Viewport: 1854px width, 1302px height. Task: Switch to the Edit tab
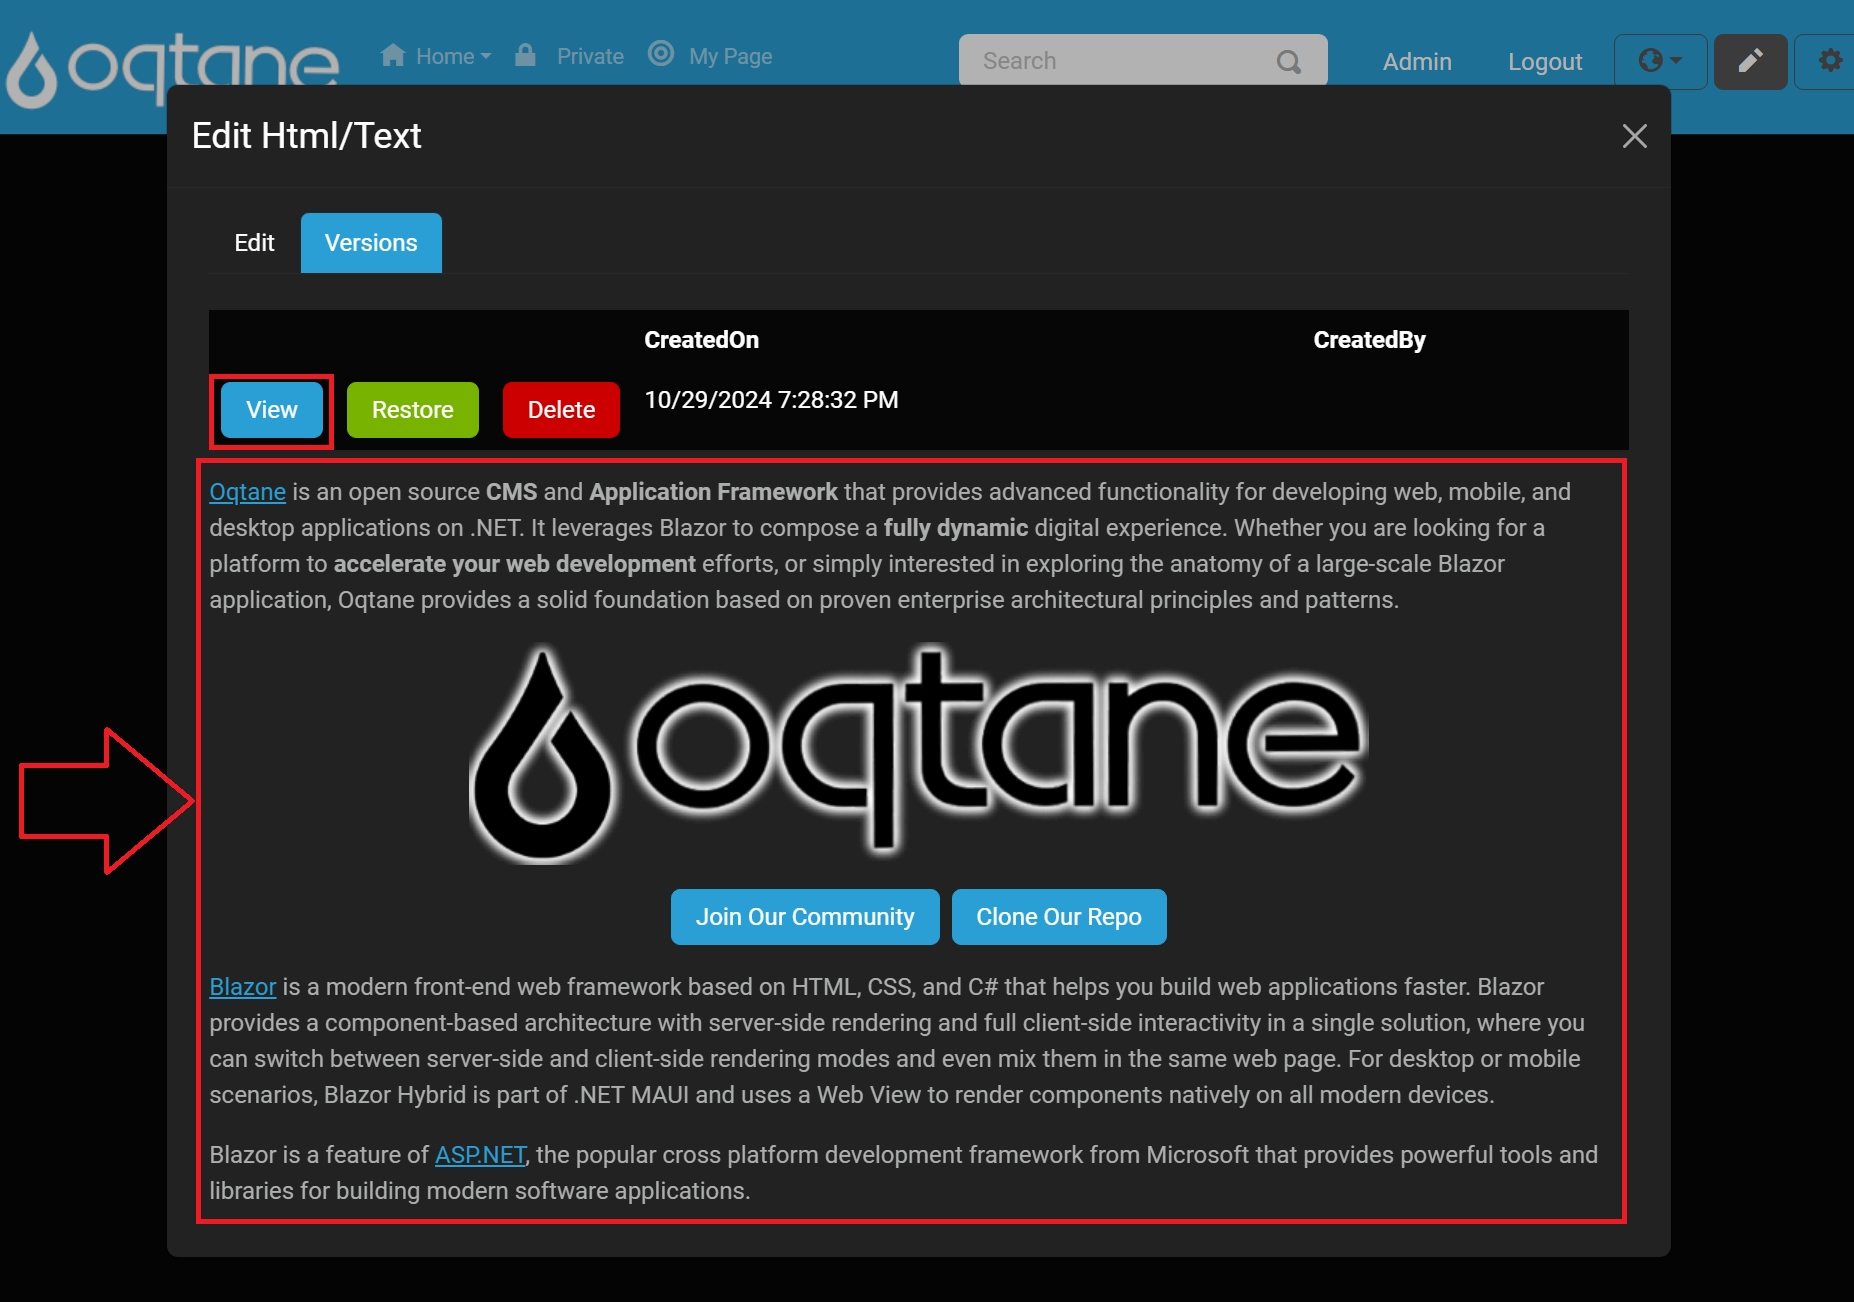tap(254, 243)
